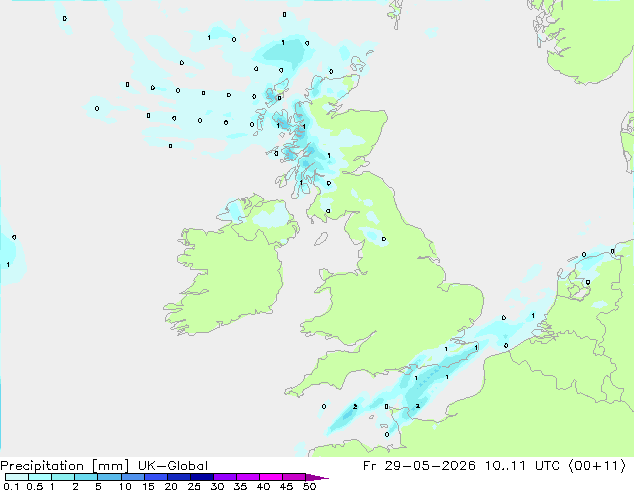Click the "Precipitation" title text

42,466
